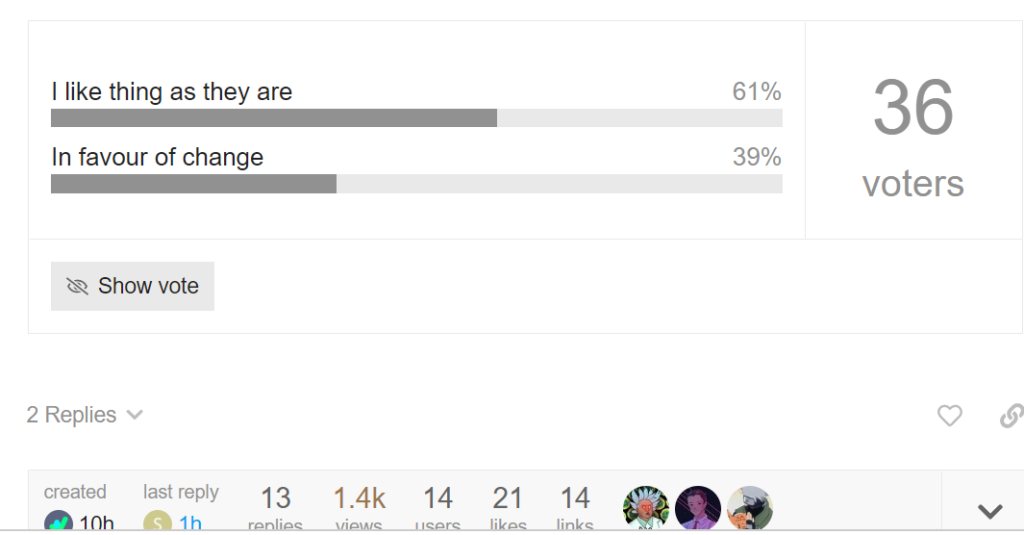
Task: Expand the topic summary details chevron
Action: coord(989,511)
